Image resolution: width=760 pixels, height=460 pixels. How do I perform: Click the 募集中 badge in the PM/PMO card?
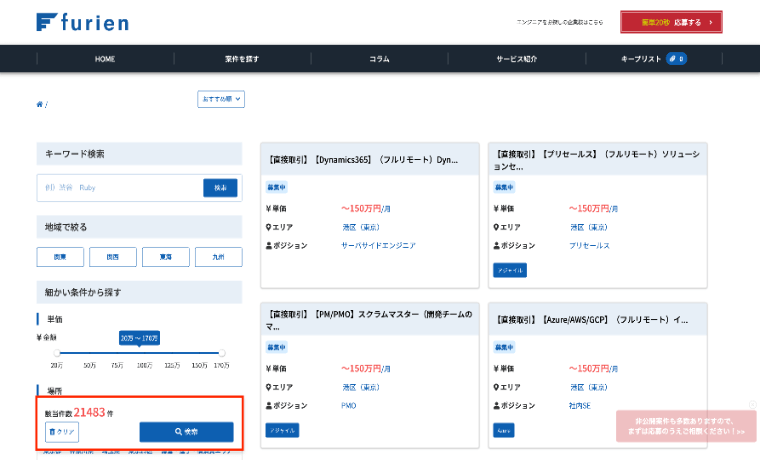(x=276, y=347)
